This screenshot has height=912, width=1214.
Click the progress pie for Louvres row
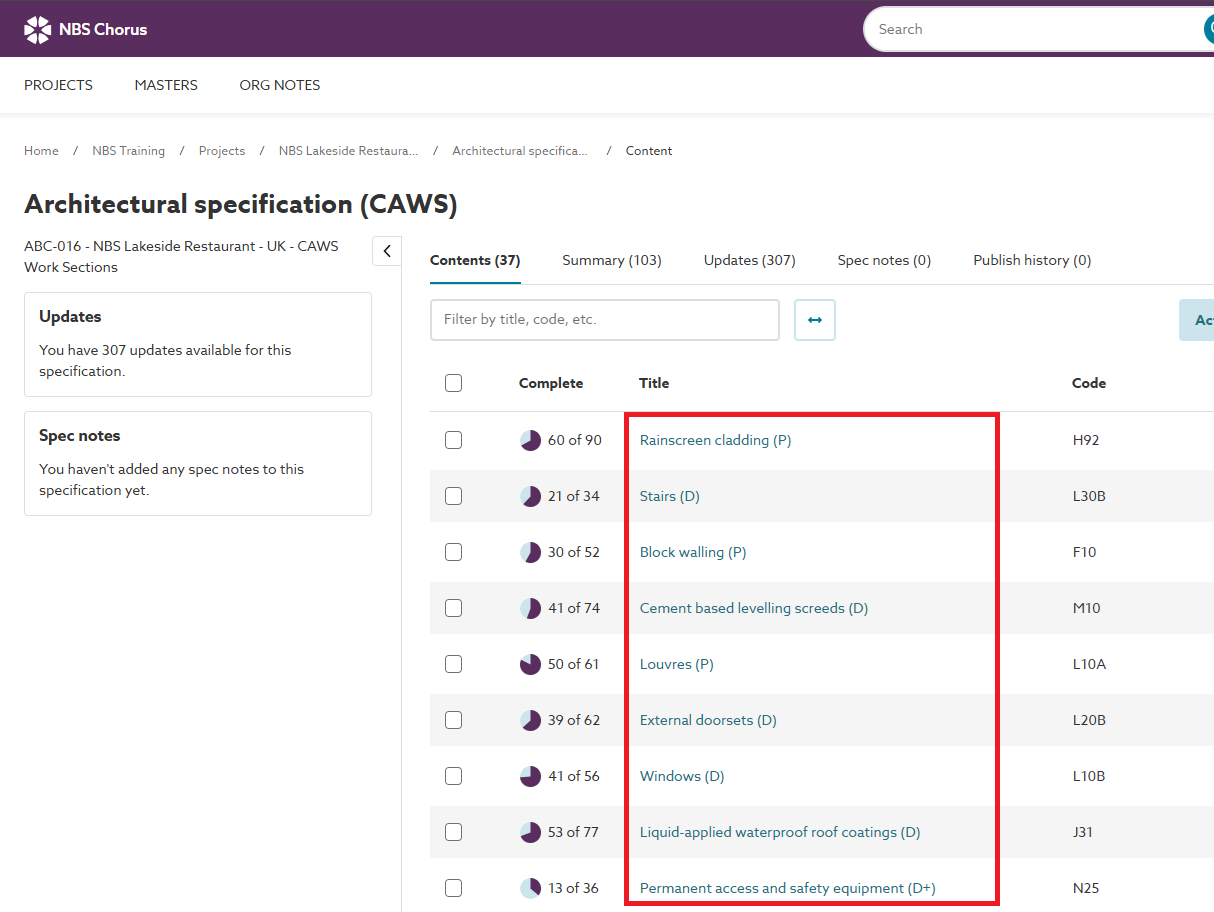click(x=530, y=664)
